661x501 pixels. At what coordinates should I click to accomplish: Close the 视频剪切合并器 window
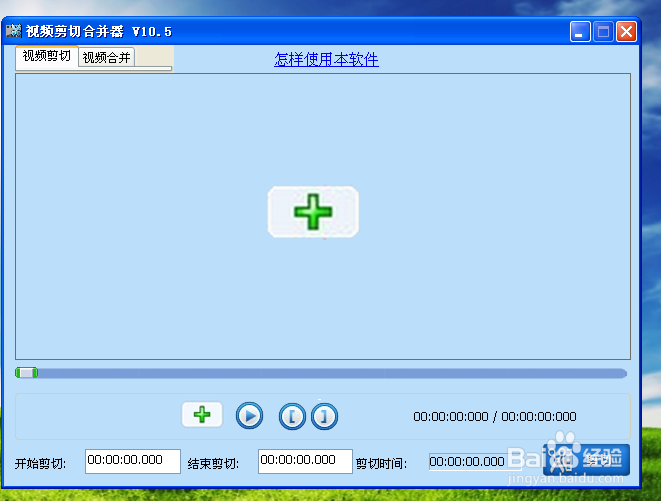(x=626, y=32)
